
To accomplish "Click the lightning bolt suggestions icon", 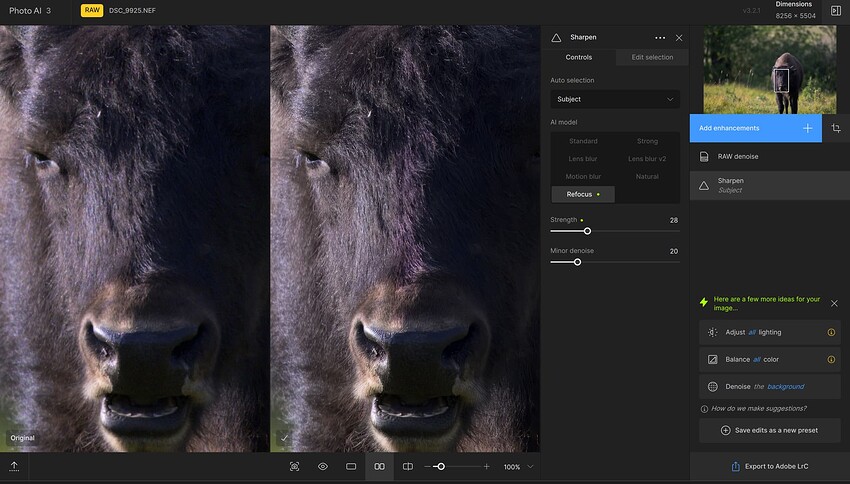I will [704, 302].
